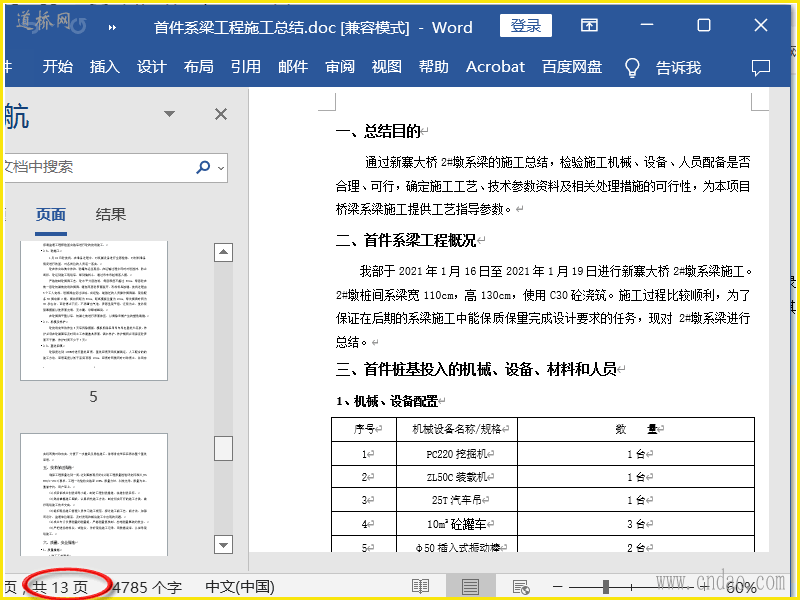Select the page 6 thumbnail below
The width and height of the screenshot is (800, 600).
tap(94, 494)
